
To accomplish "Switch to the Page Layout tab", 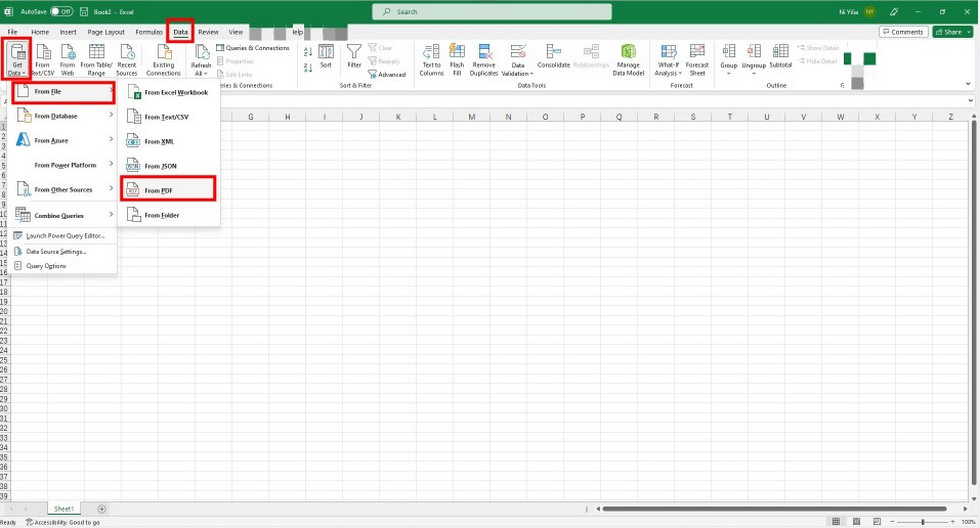I will [x=106, y=32].
